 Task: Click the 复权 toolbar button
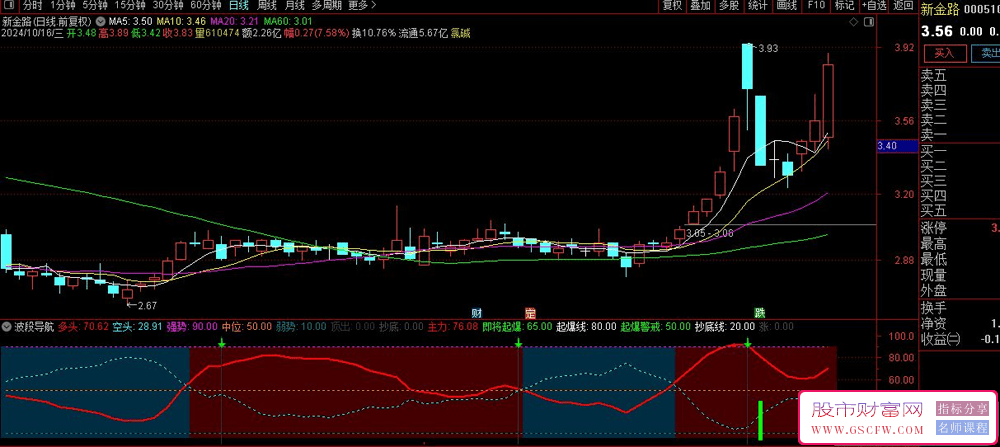pos(672,6)
